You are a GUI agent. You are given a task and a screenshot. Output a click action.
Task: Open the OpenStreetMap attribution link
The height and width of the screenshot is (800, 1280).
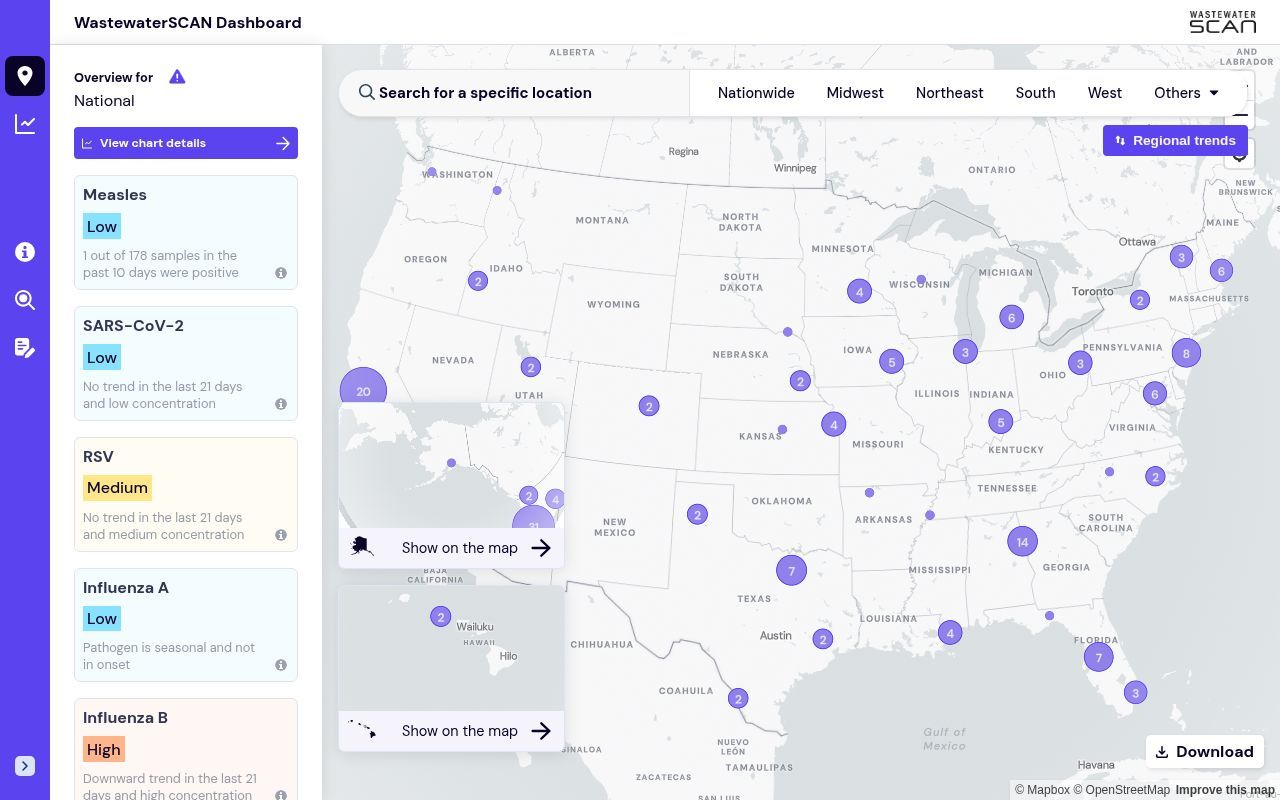(1122, 790)
